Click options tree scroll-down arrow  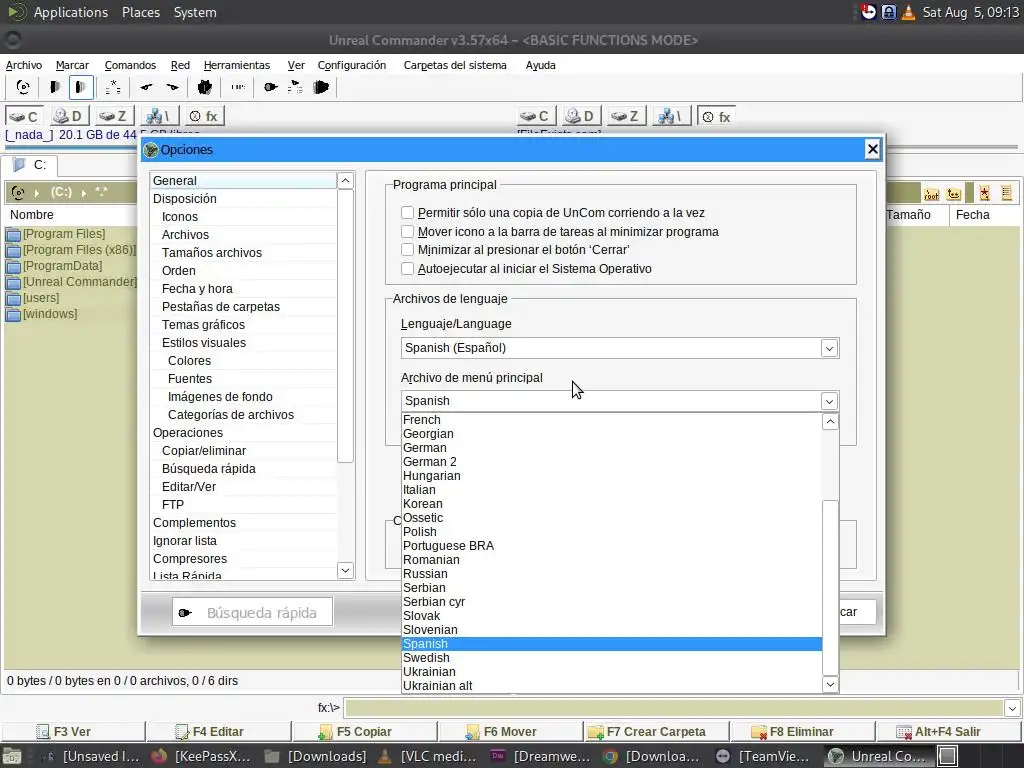click(x=345, y=570)
